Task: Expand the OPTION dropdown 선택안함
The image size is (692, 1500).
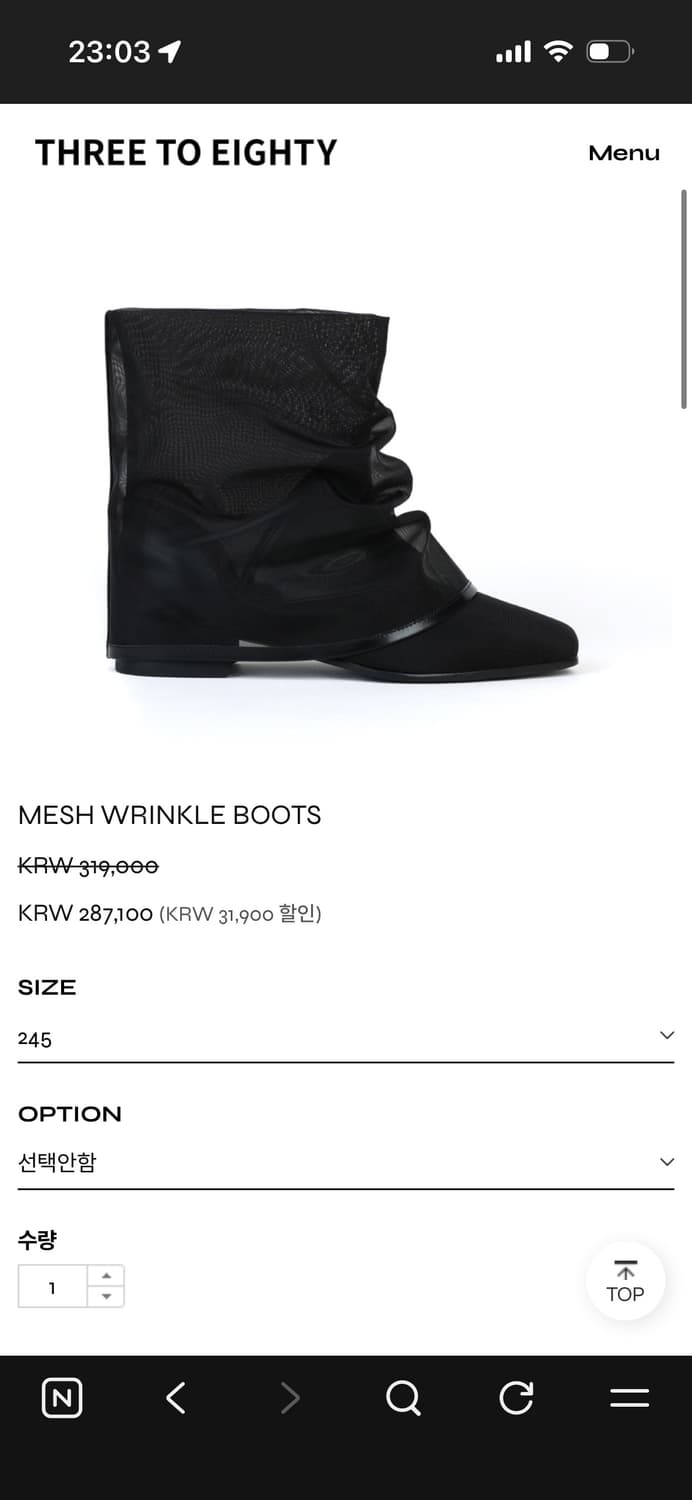Action: (346, 1163)
